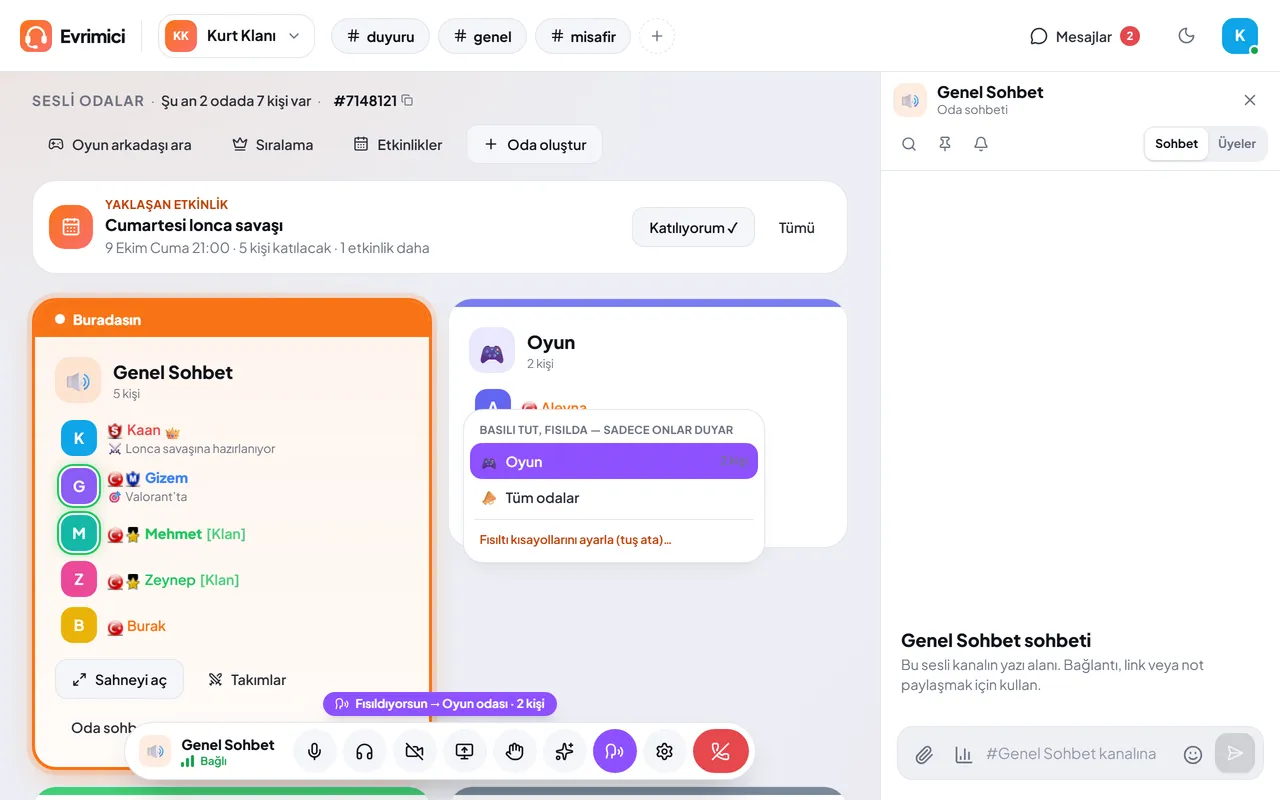Toggle Katılıyorum attendance button
Image resolution: width=1280 pixels, height=800 pixels.
693,227
